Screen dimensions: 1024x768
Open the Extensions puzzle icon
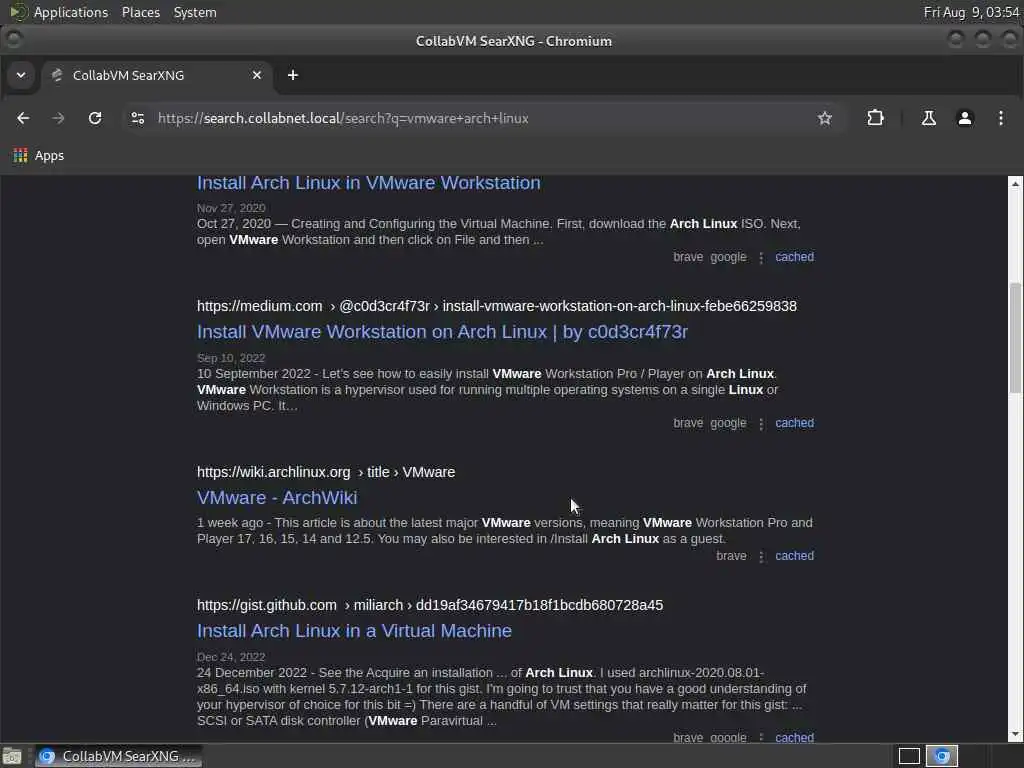pos(875,118)
